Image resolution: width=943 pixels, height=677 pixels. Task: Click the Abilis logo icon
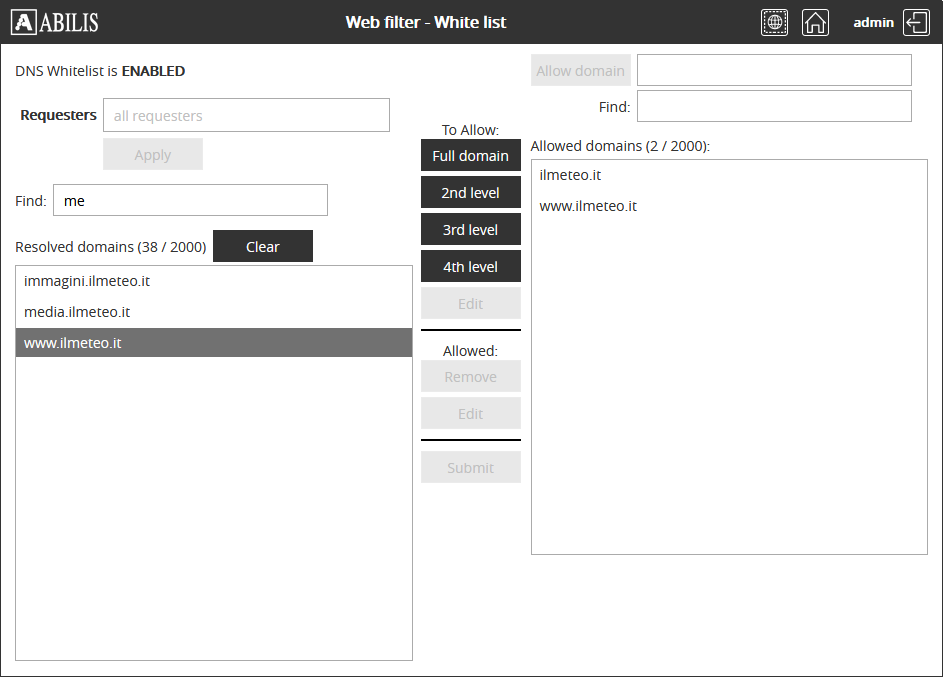(24, 22)
